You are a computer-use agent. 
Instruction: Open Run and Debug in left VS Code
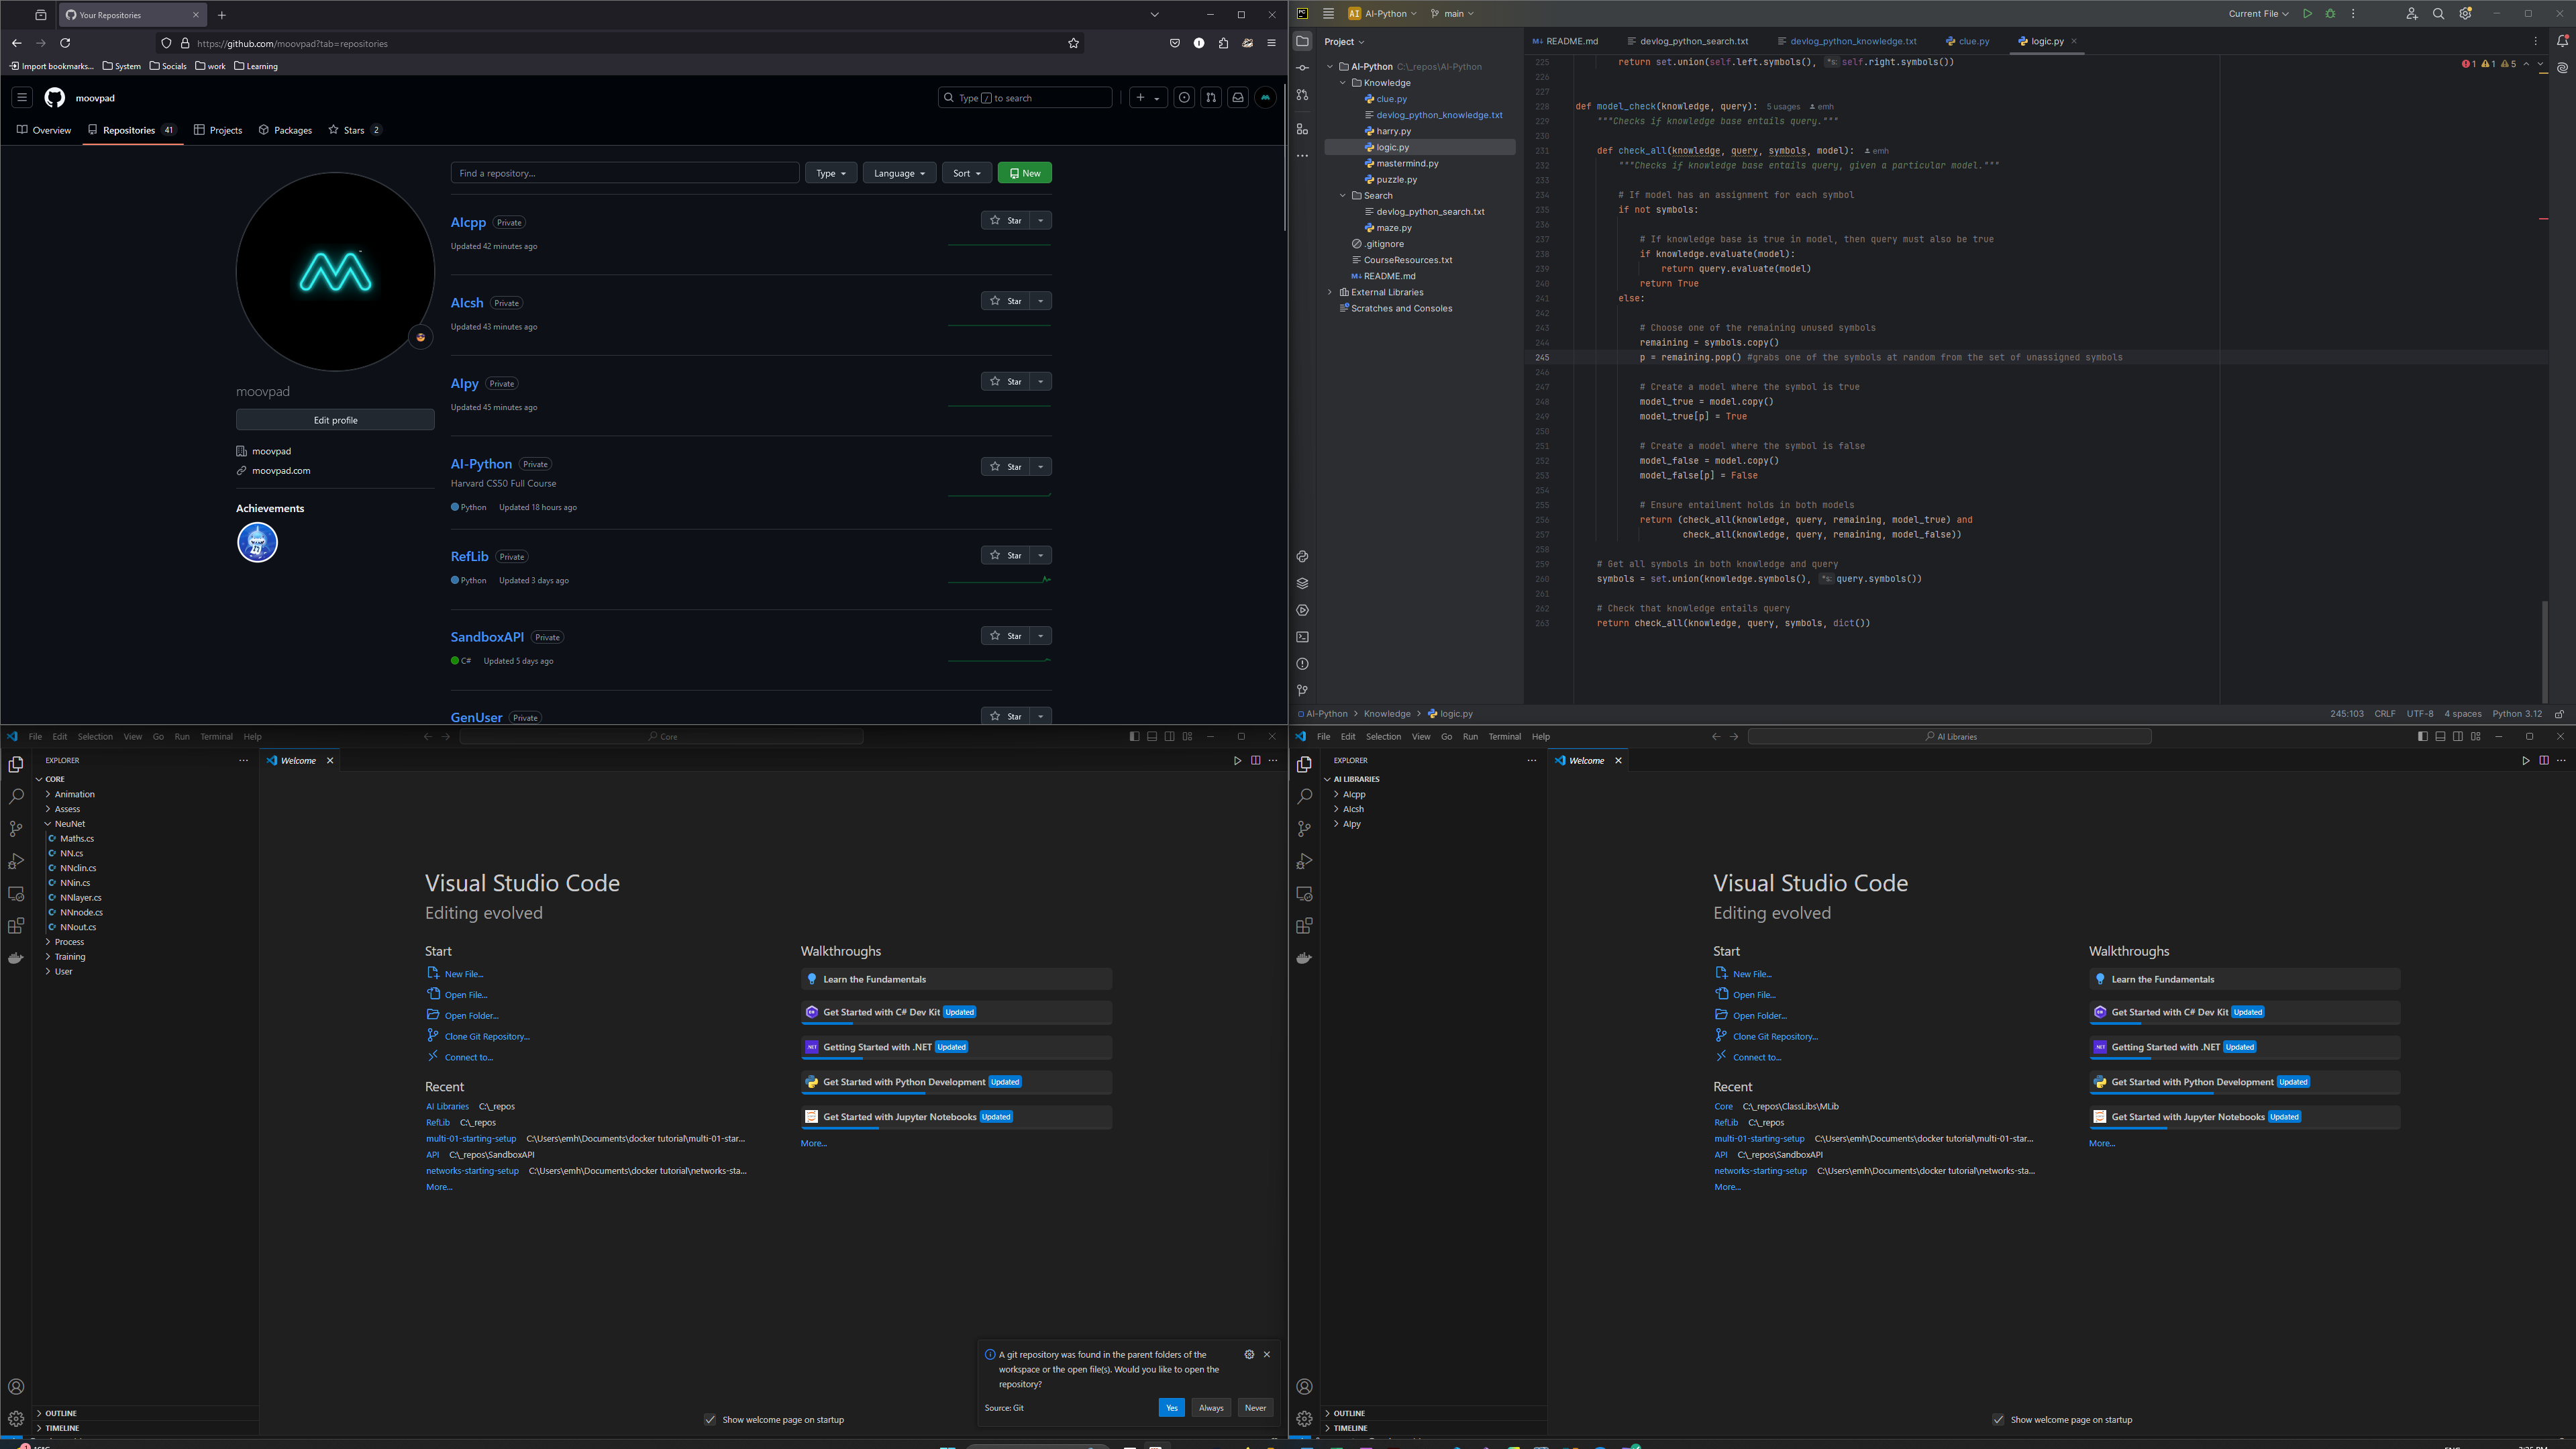click(x=16, y=861)
